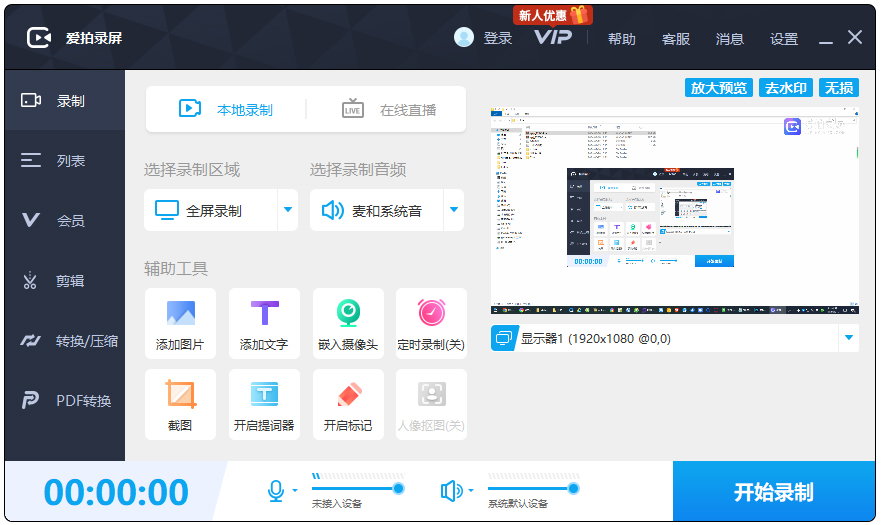This screenshot has width=881, height=525.
Task: Click the 爱拍录屏 app logo icon
Action: (39, 38)
